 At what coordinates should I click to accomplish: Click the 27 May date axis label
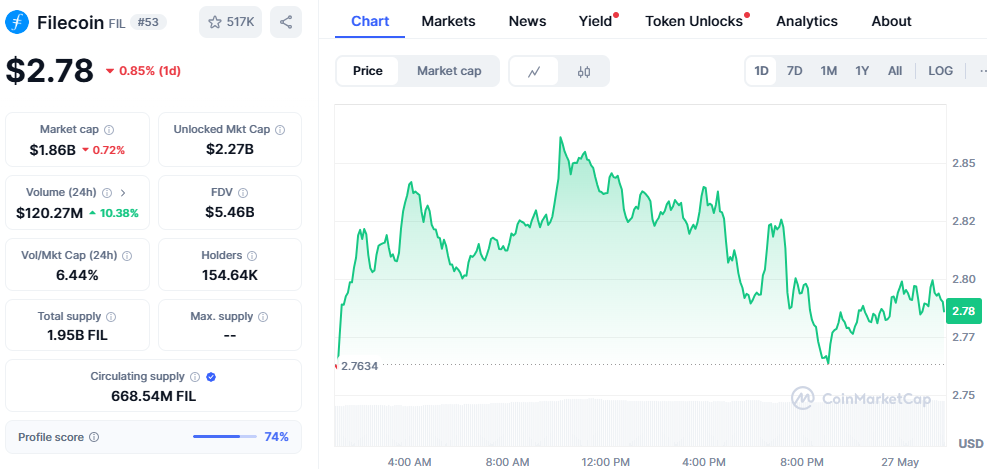point(902,462)
